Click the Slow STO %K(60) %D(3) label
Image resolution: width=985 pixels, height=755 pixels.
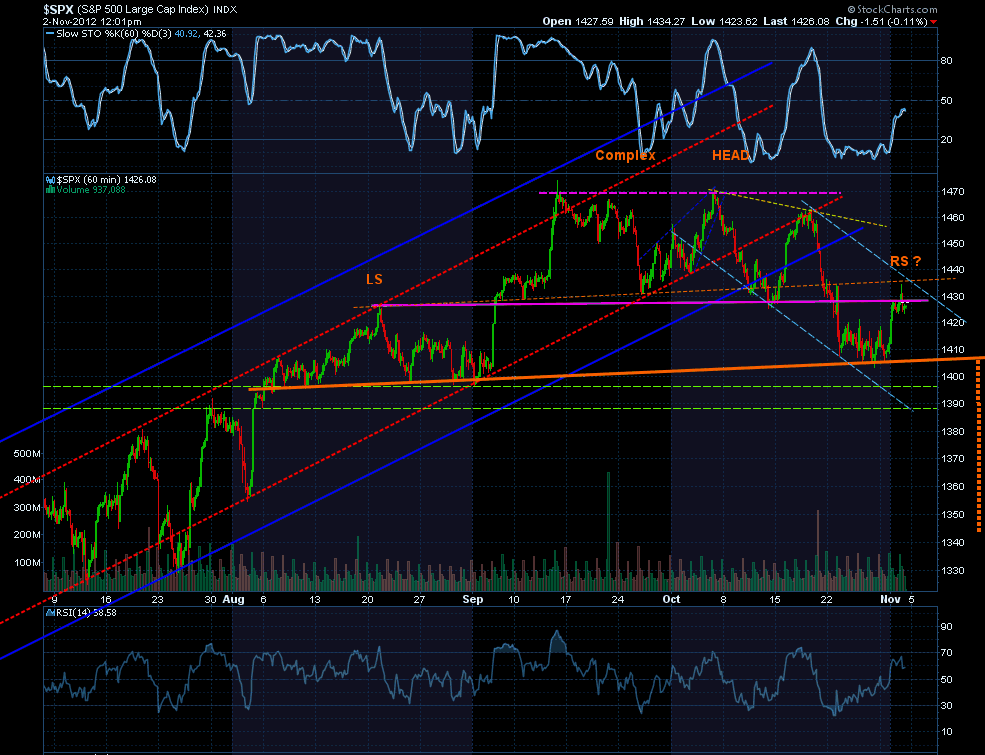(x=114, y=34)
